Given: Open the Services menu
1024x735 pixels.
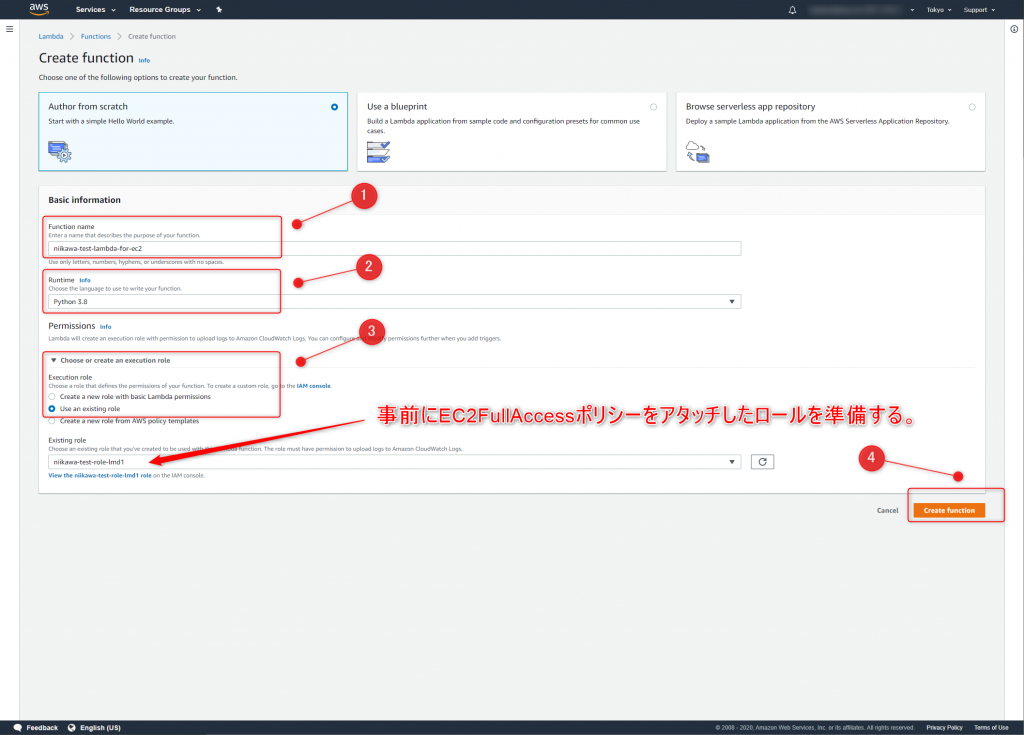Looking at the screenshot, I should [x=95, y=10].
